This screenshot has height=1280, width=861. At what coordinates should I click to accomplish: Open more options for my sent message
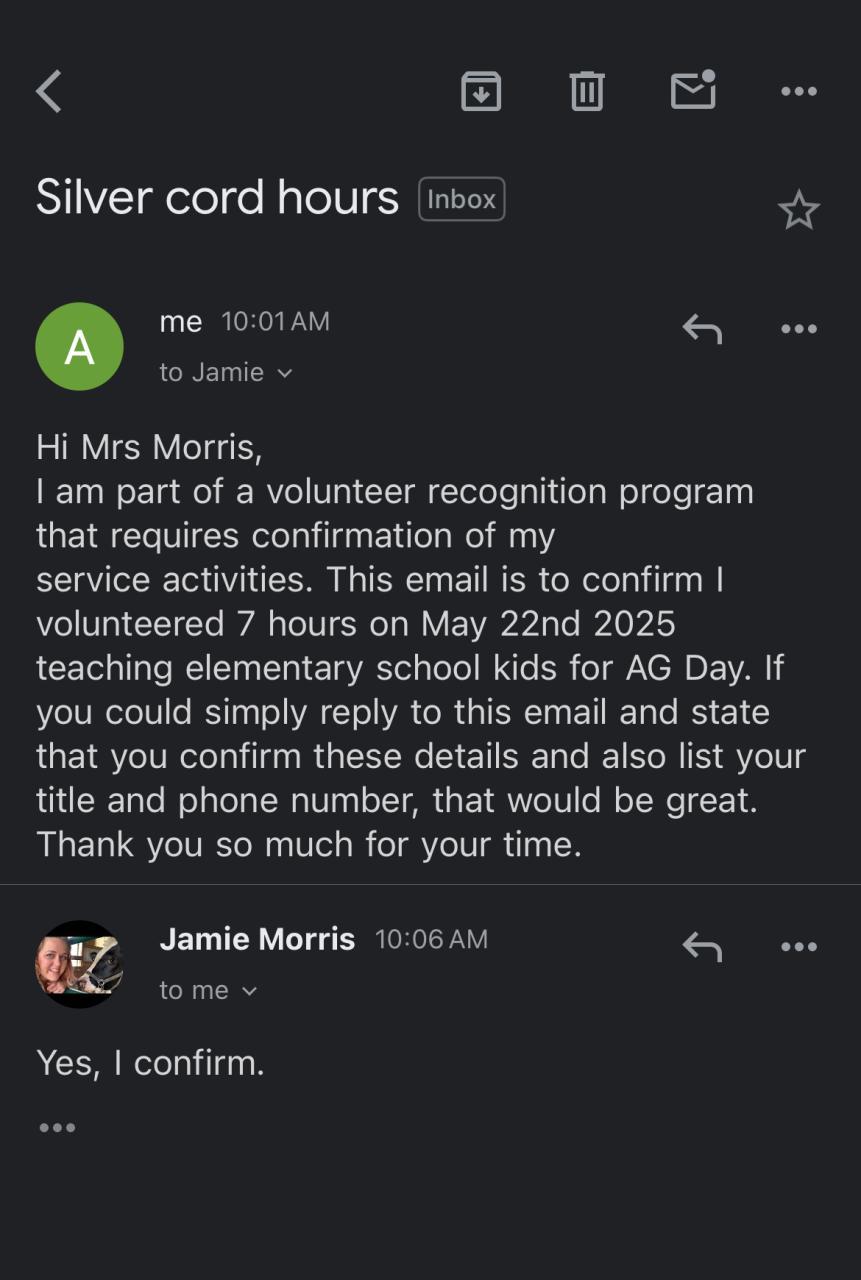(x=798, y=329)
